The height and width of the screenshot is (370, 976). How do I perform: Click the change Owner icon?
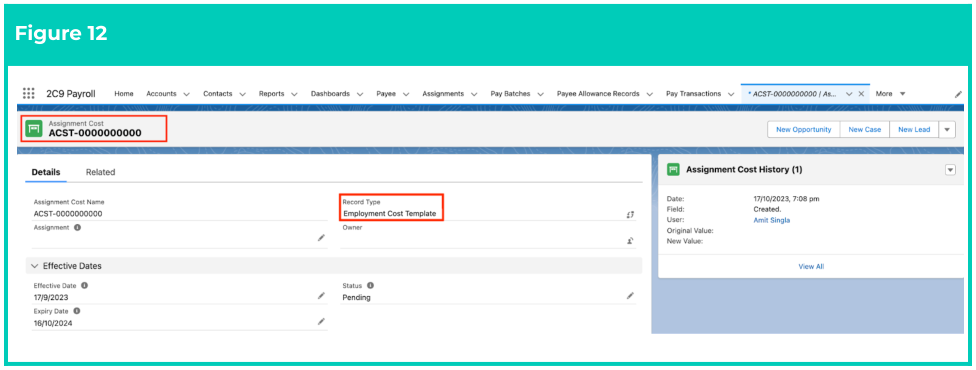pyautogui.click(x=630, y=240)
